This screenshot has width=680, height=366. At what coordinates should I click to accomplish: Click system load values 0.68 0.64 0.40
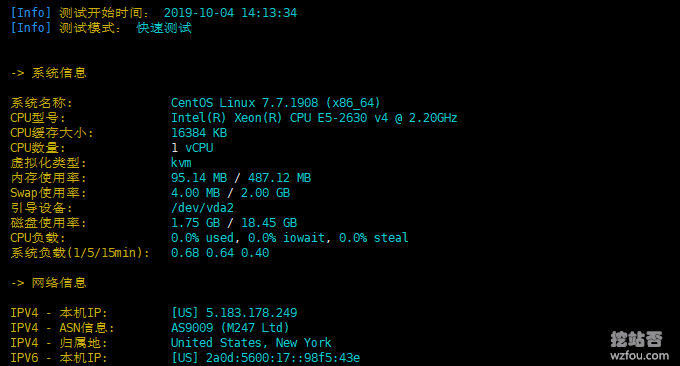click(220, 253)
